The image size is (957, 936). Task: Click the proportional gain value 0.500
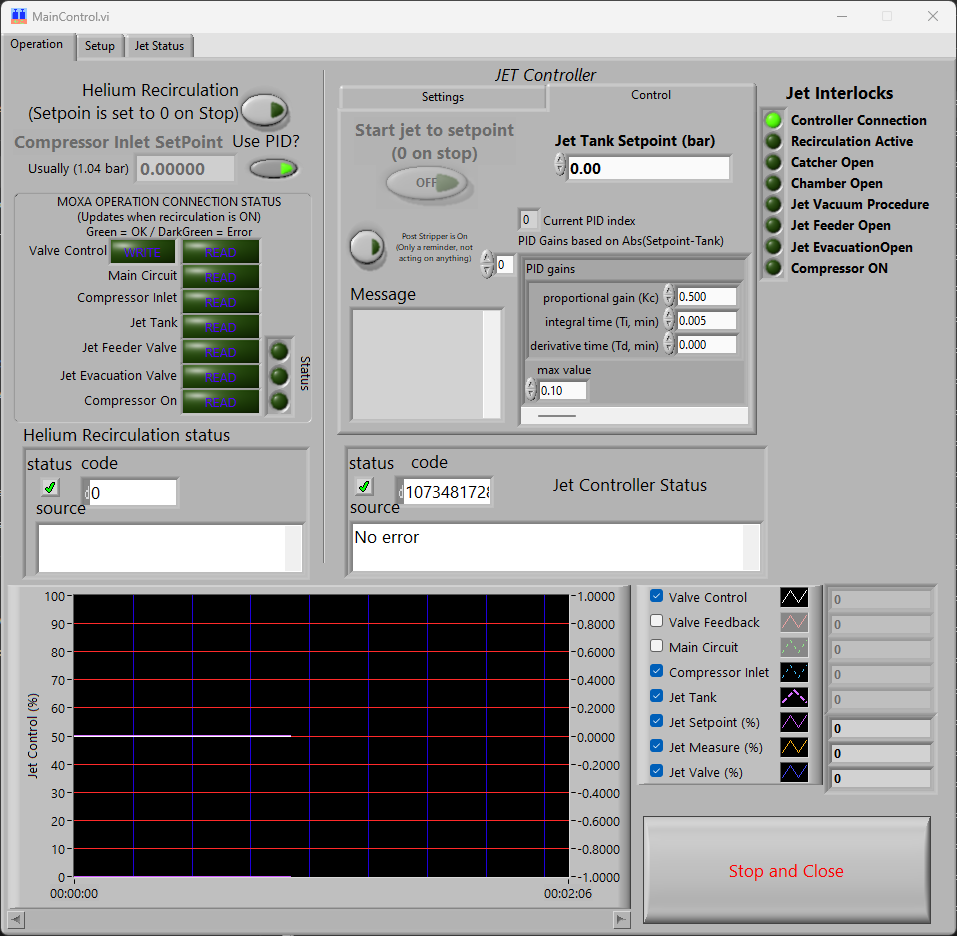pyautogui.click(x=706, y=297)
